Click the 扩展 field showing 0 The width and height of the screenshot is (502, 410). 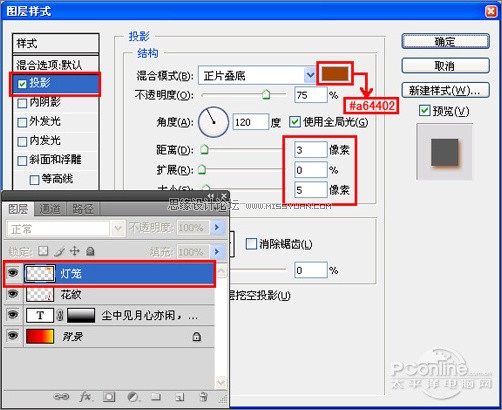click(311, 170)
